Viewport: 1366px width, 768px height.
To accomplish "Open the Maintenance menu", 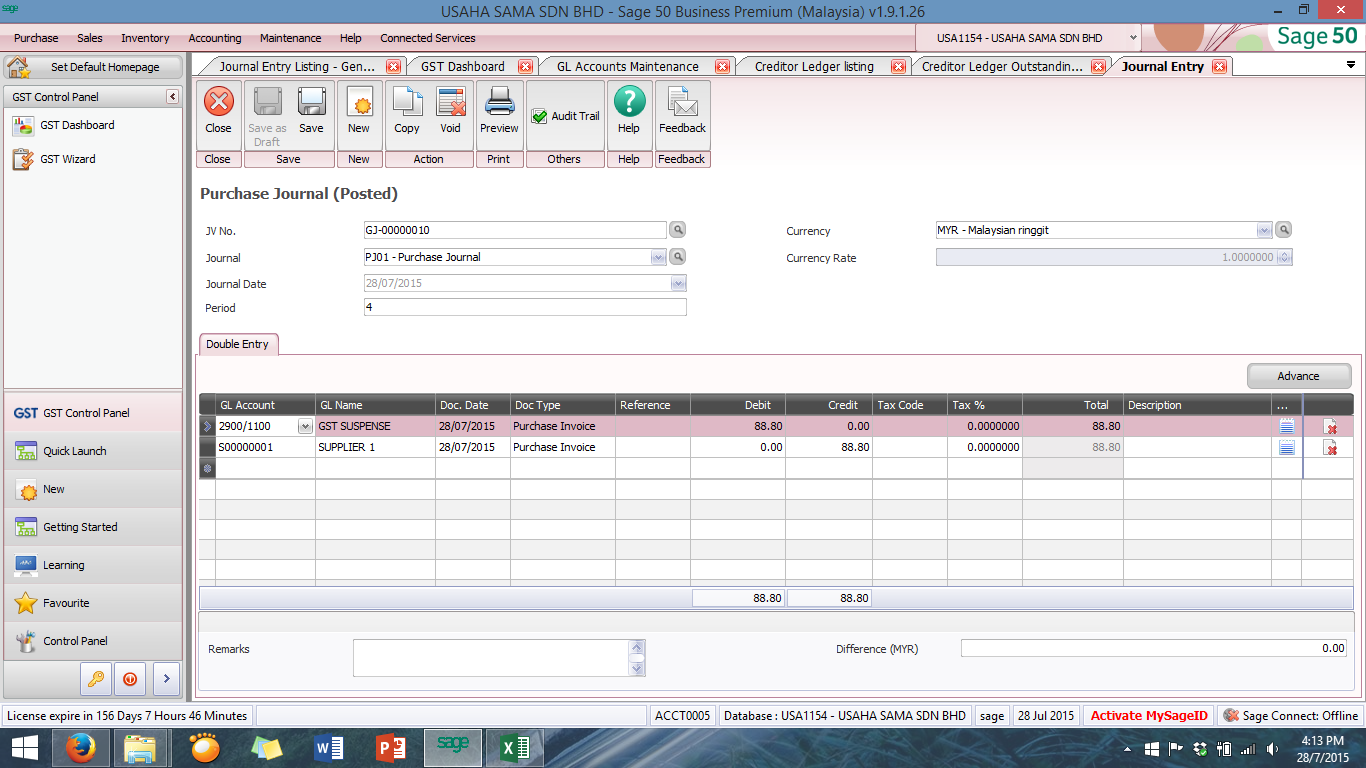I will tap(291, 38).
